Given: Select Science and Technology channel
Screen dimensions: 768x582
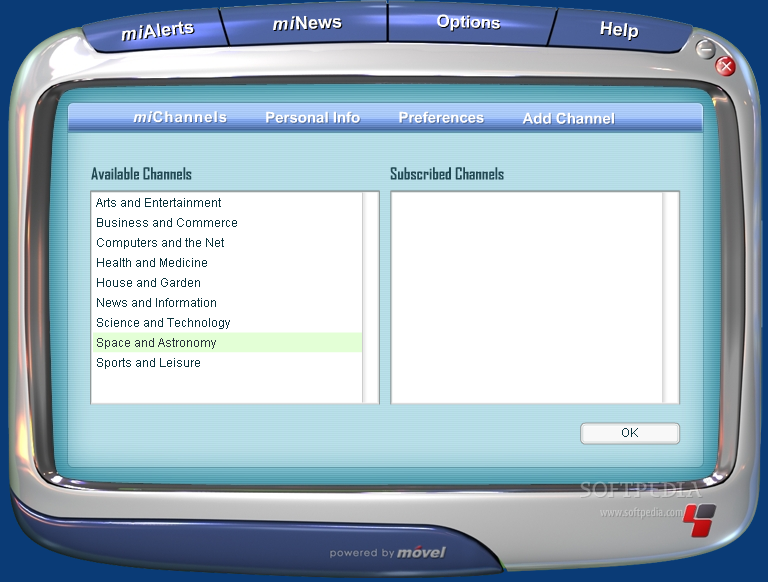Looking at the screenshot, I should (227, 323).
